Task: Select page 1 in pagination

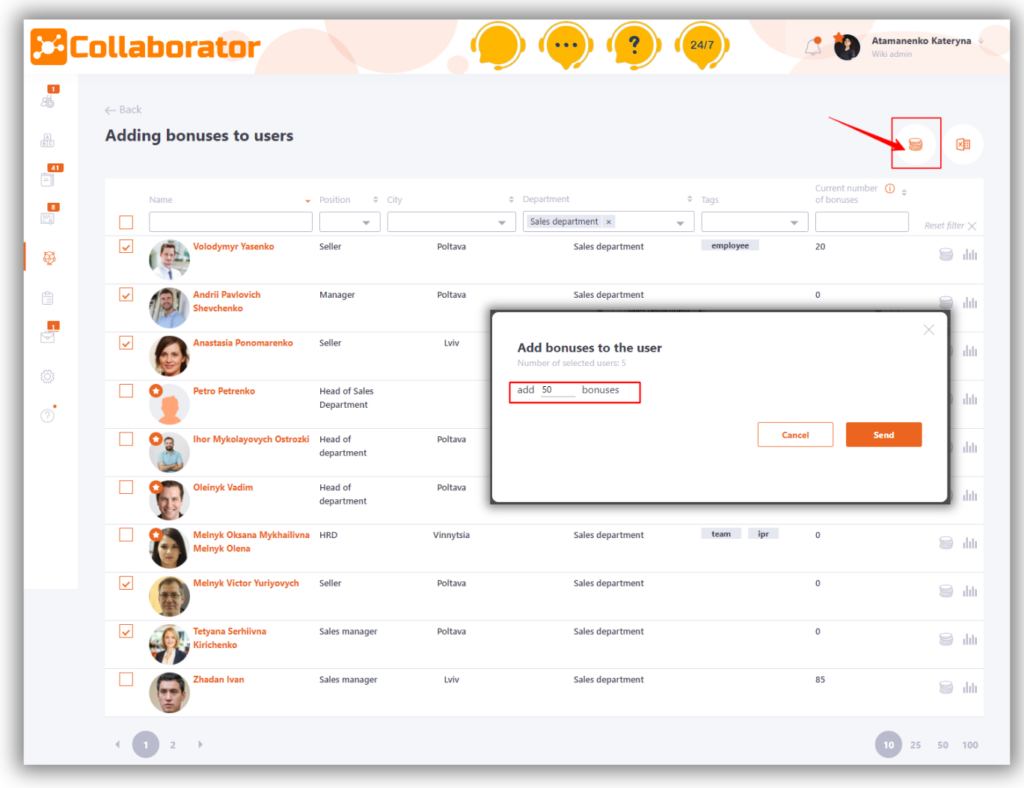Action: [x=146, y=744]
